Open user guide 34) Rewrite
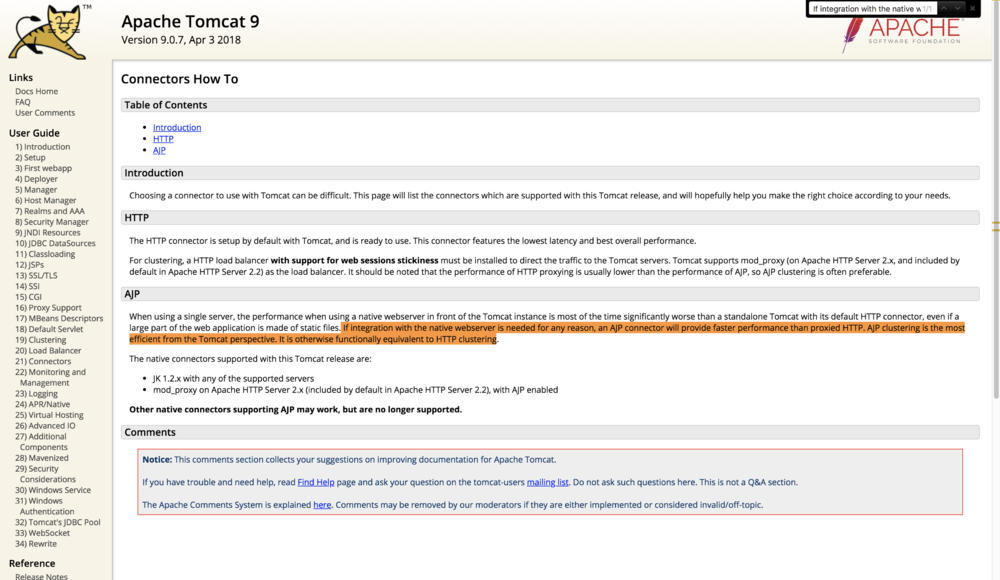 (36, 544)
